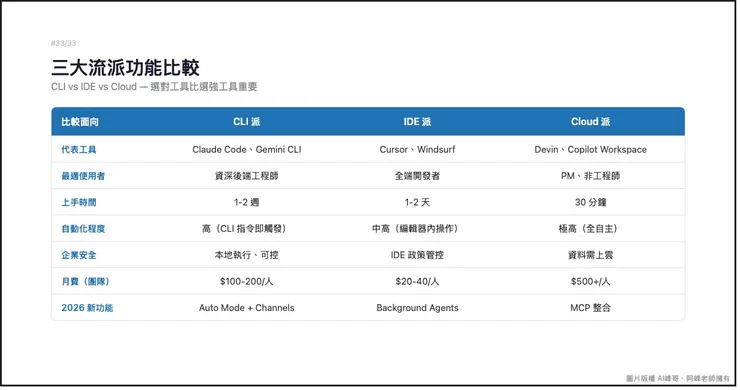Viewport: 740px width, 390px height.
Task: Click cell Background Agents
Action: click(417, 308)
